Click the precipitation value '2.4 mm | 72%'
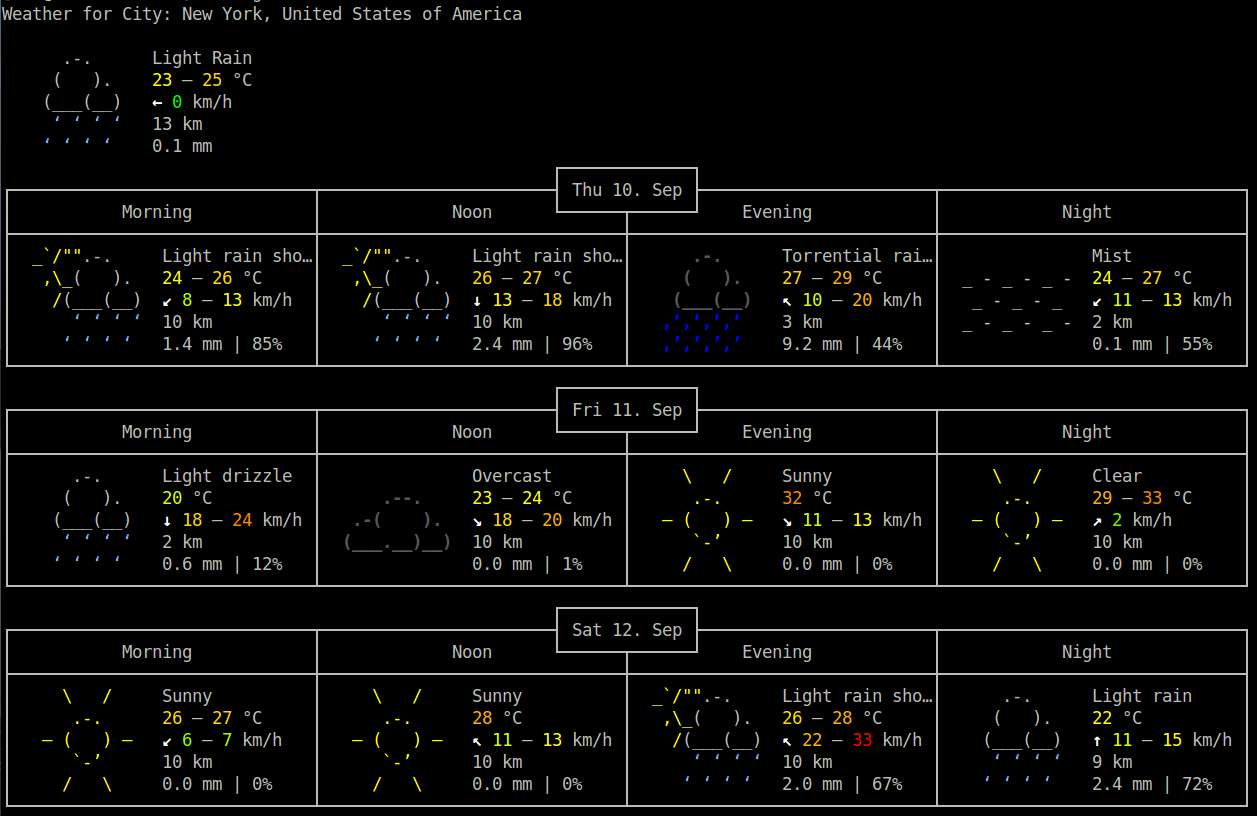This screenshot has height=816, width=1257. click(x=1152, y=784)
